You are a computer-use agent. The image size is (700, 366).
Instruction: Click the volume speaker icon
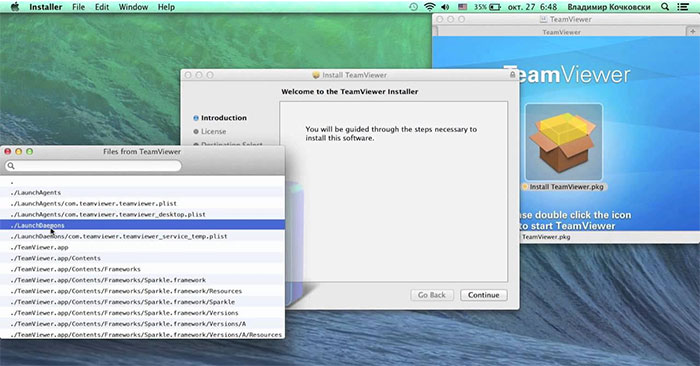tap(445, 7)
